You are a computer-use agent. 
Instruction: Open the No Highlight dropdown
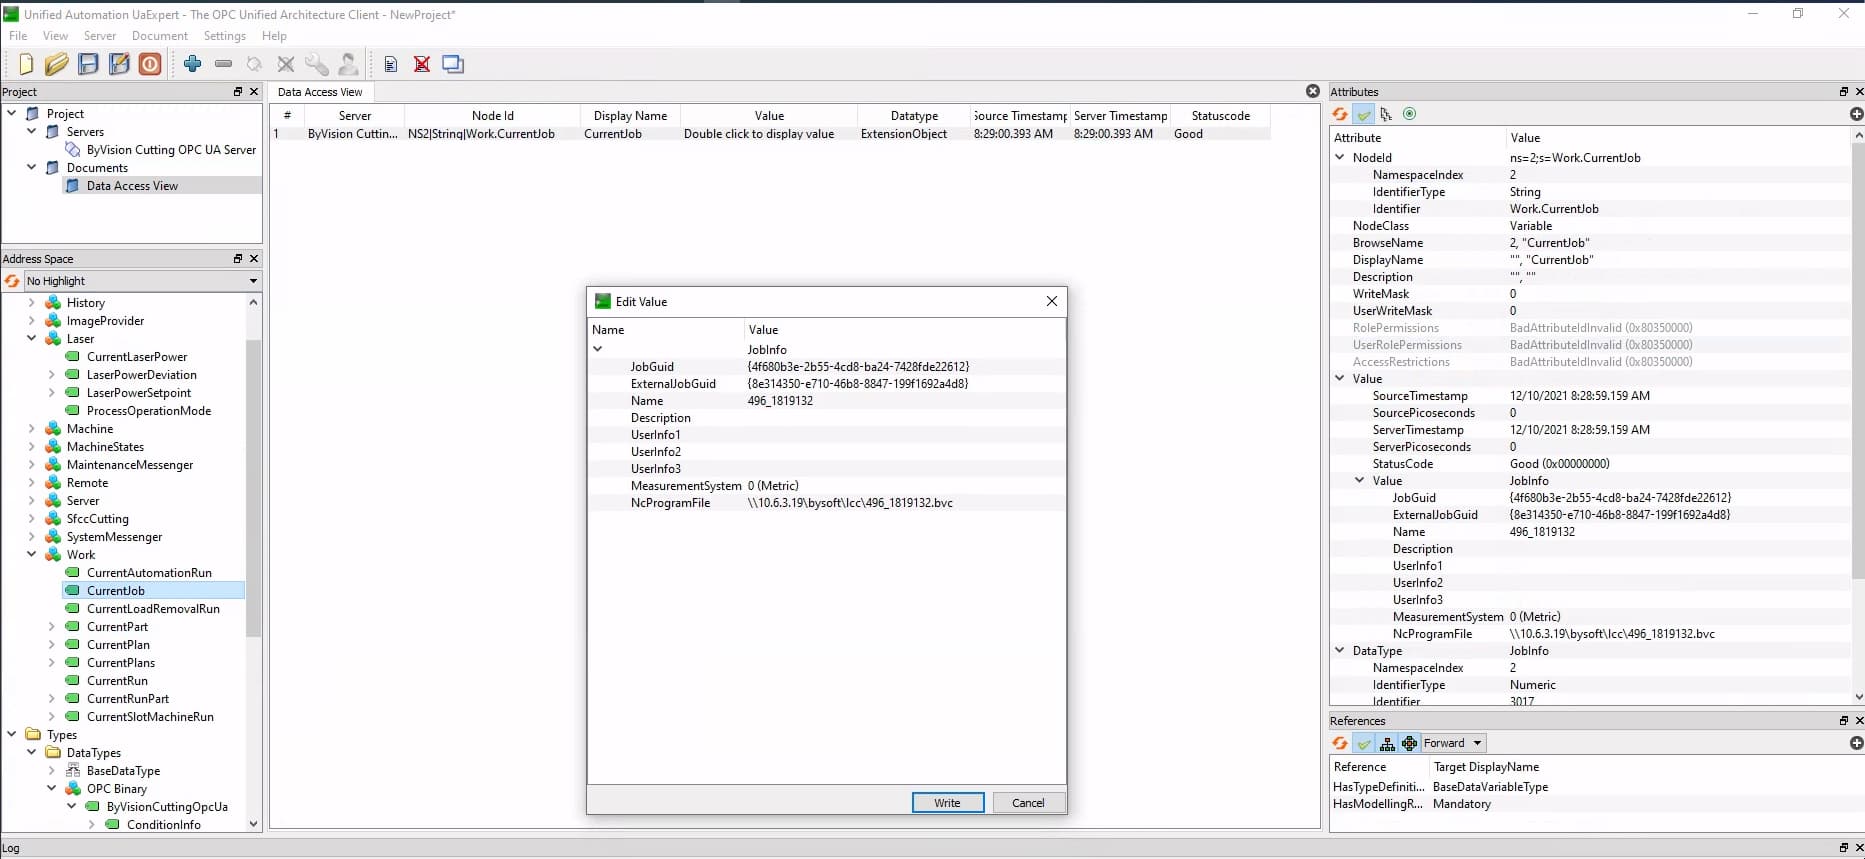tap(142, 281)
